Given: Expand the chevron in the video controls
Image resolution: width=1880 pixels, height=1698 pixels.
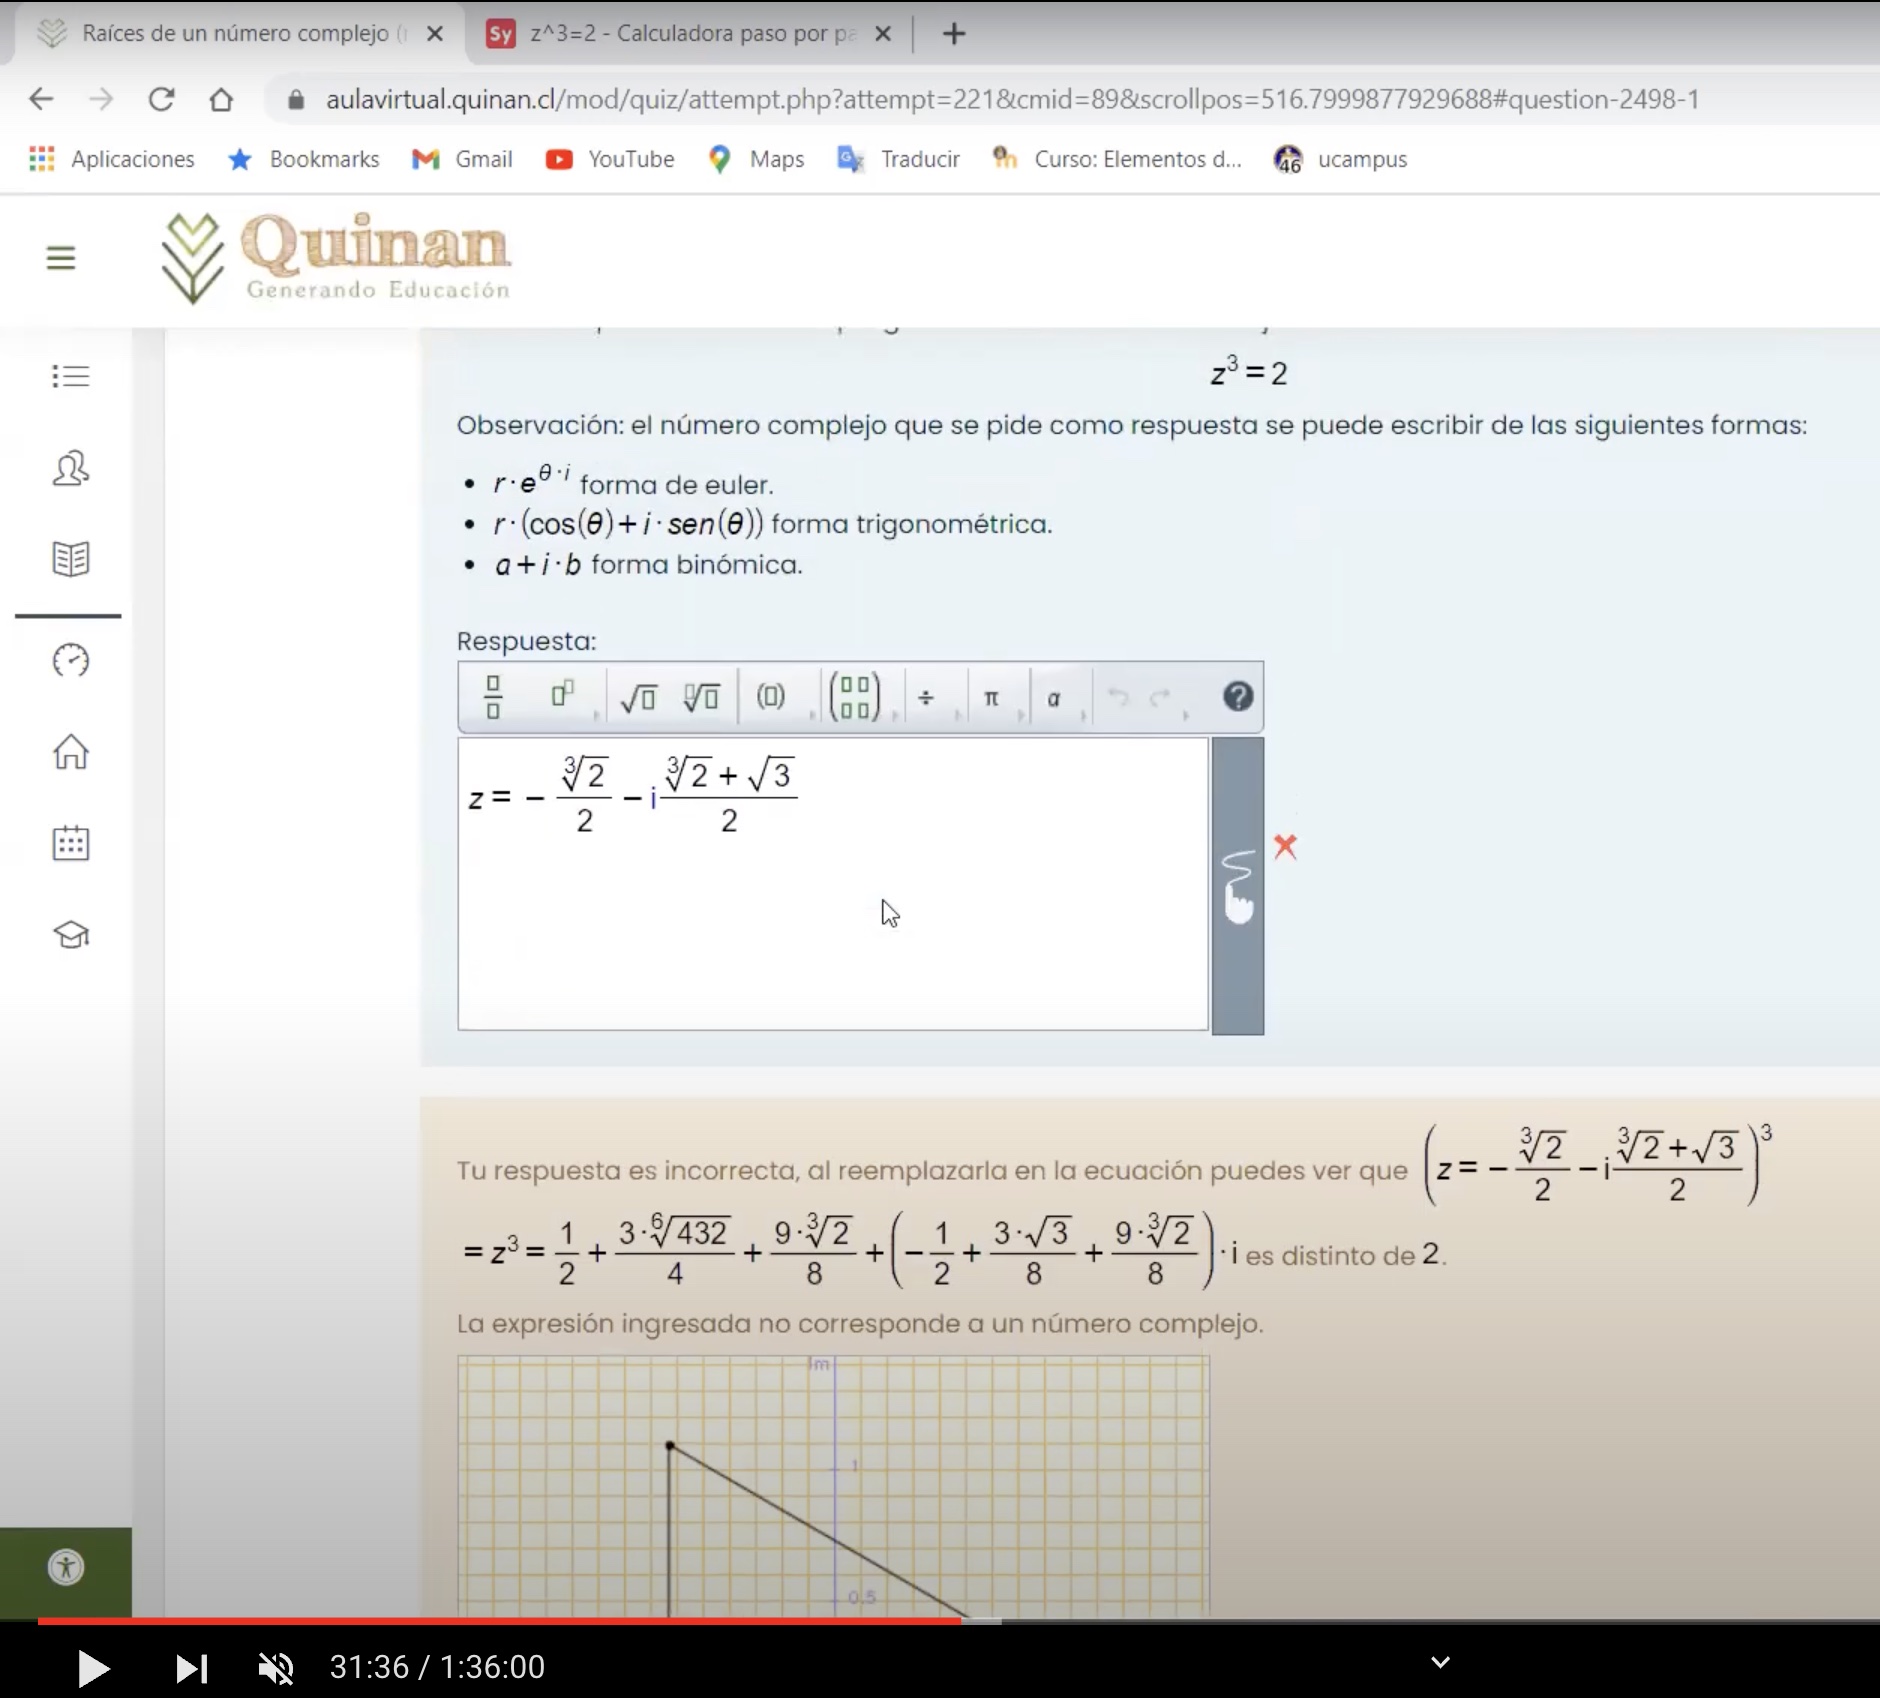Looking at the screenshot, I should coord(1440,1662).
